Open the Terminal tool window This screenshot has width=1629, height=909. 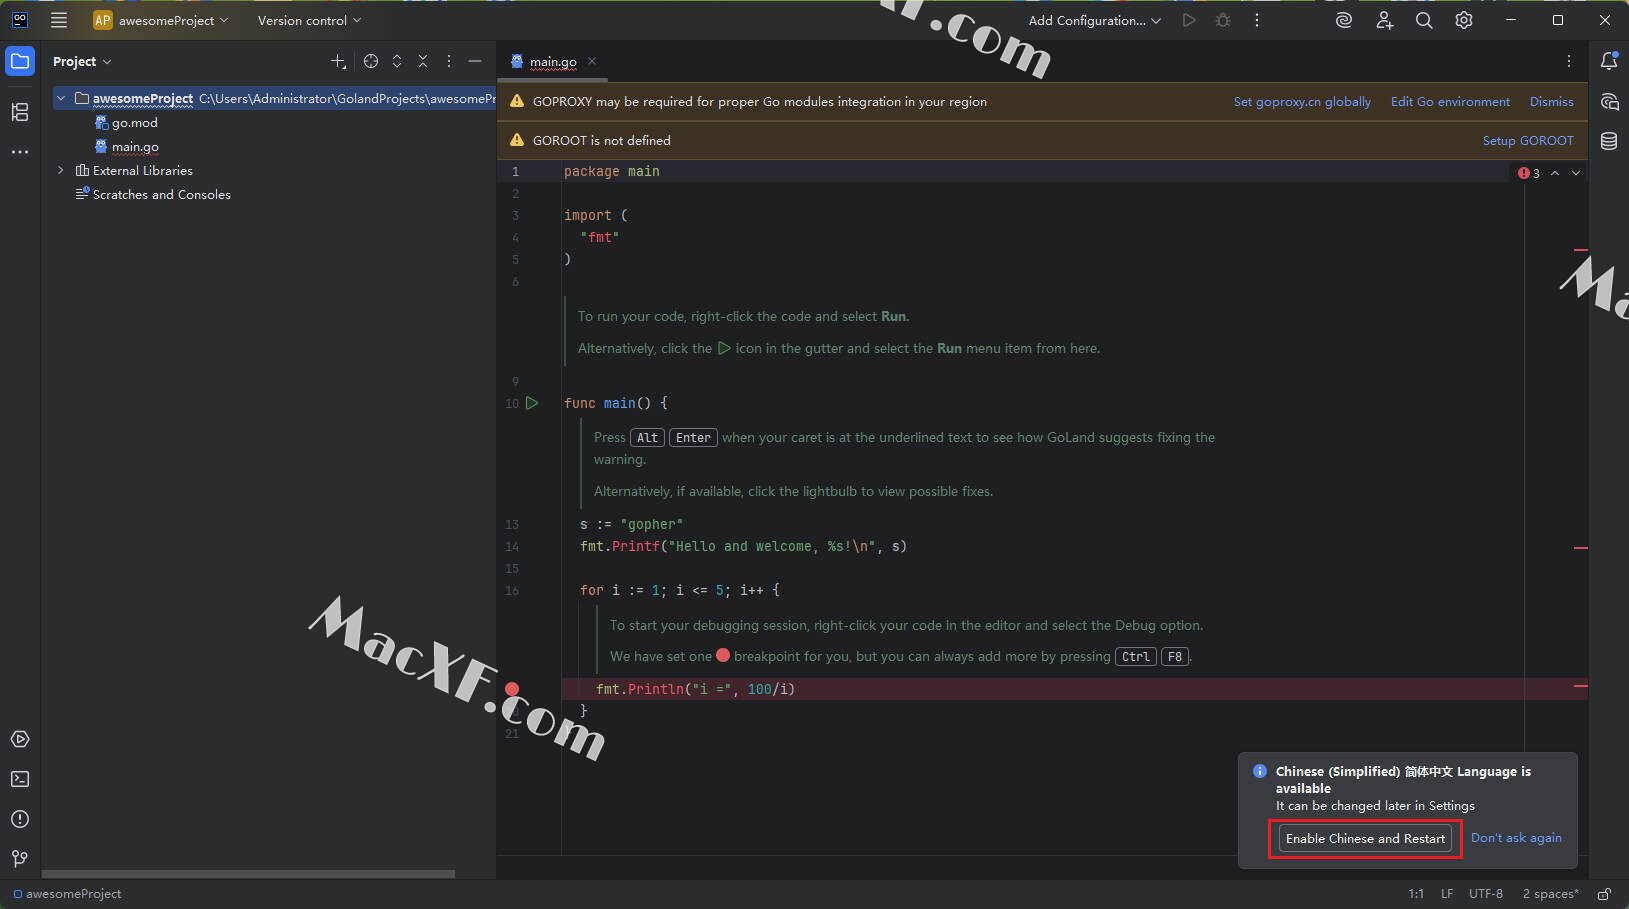click(20, 779)
